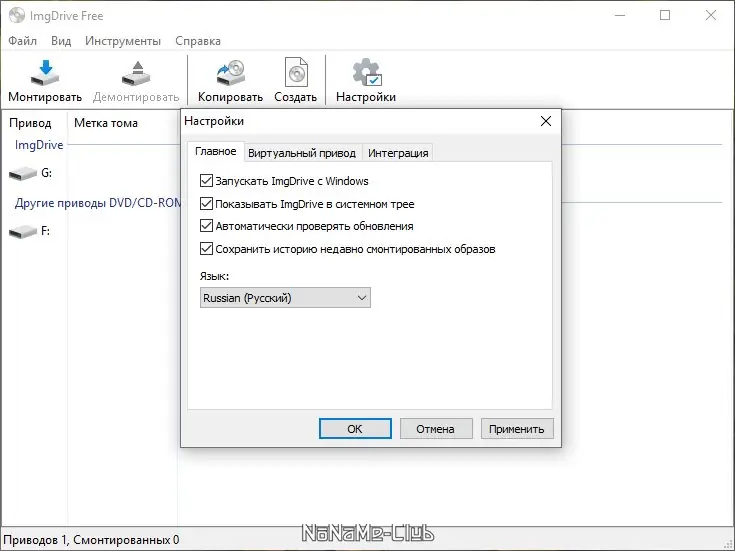
Task: Click the Привод column header
Action: tap(30, 123)
